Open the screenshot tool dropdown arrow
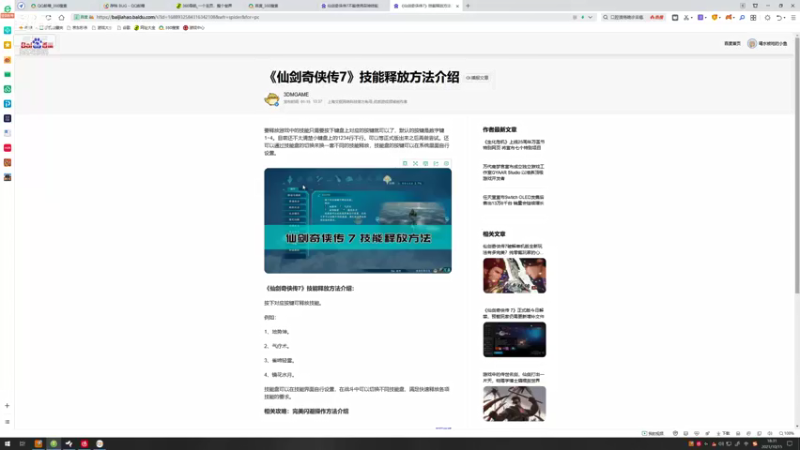The width and height of the screenshot is (800, 450). [x=692, y=17]
